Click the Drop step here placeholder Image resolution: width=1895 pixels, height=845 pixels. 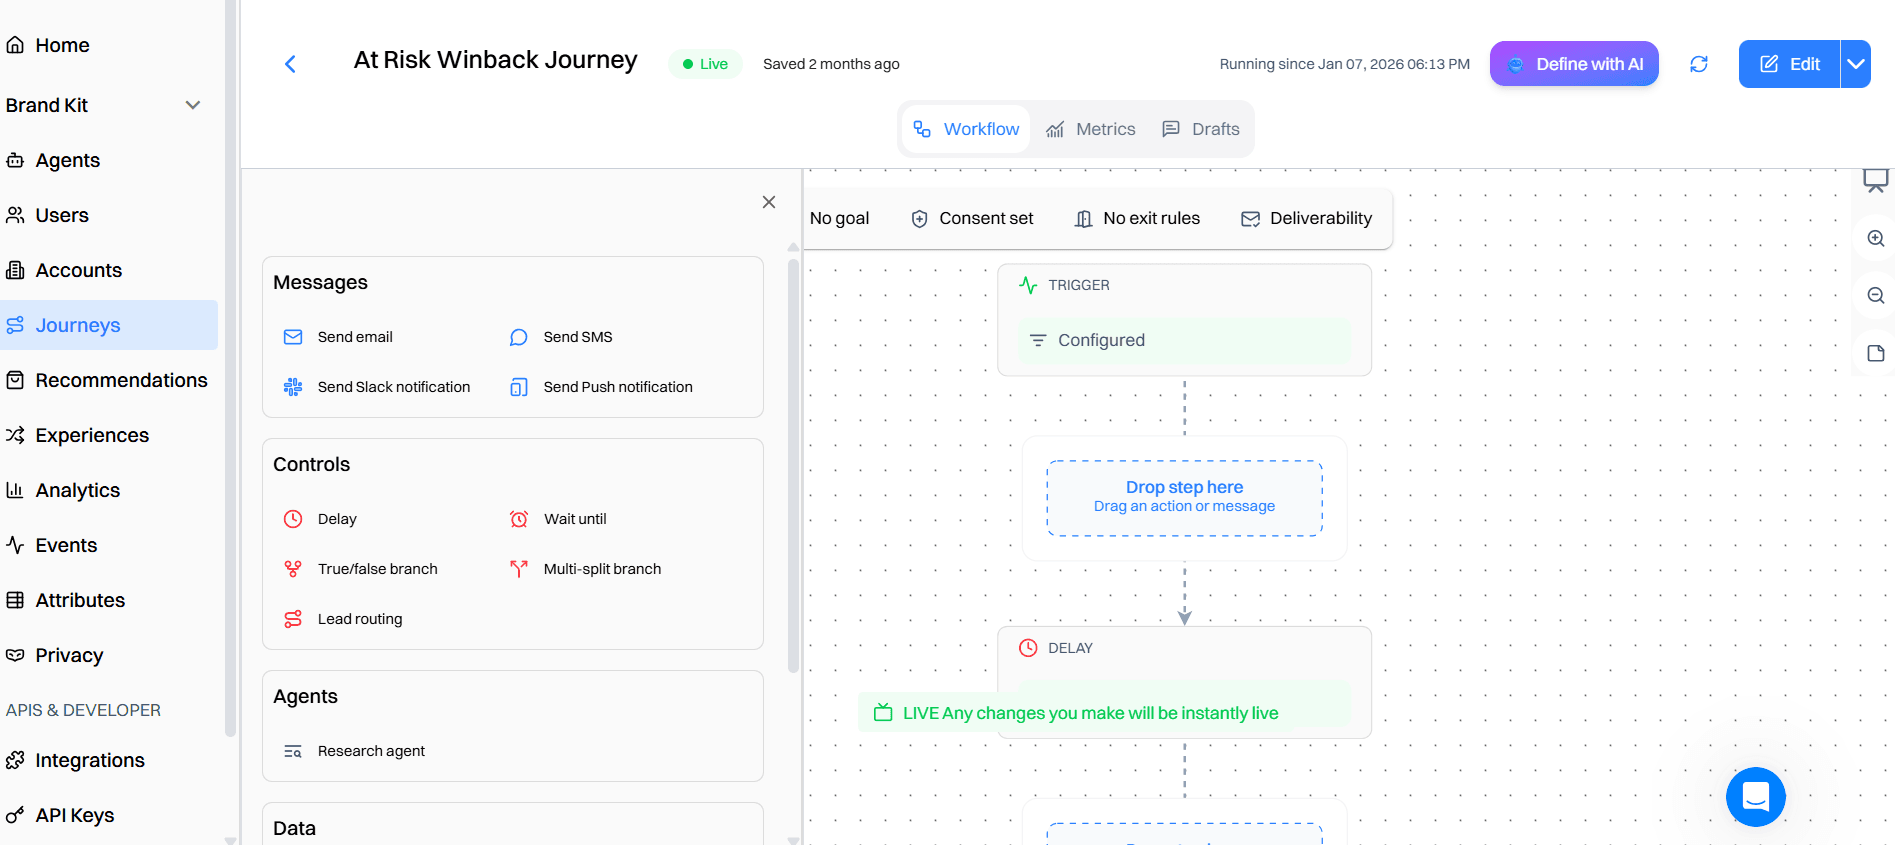pyautogui.click(x=1184, y=497)
